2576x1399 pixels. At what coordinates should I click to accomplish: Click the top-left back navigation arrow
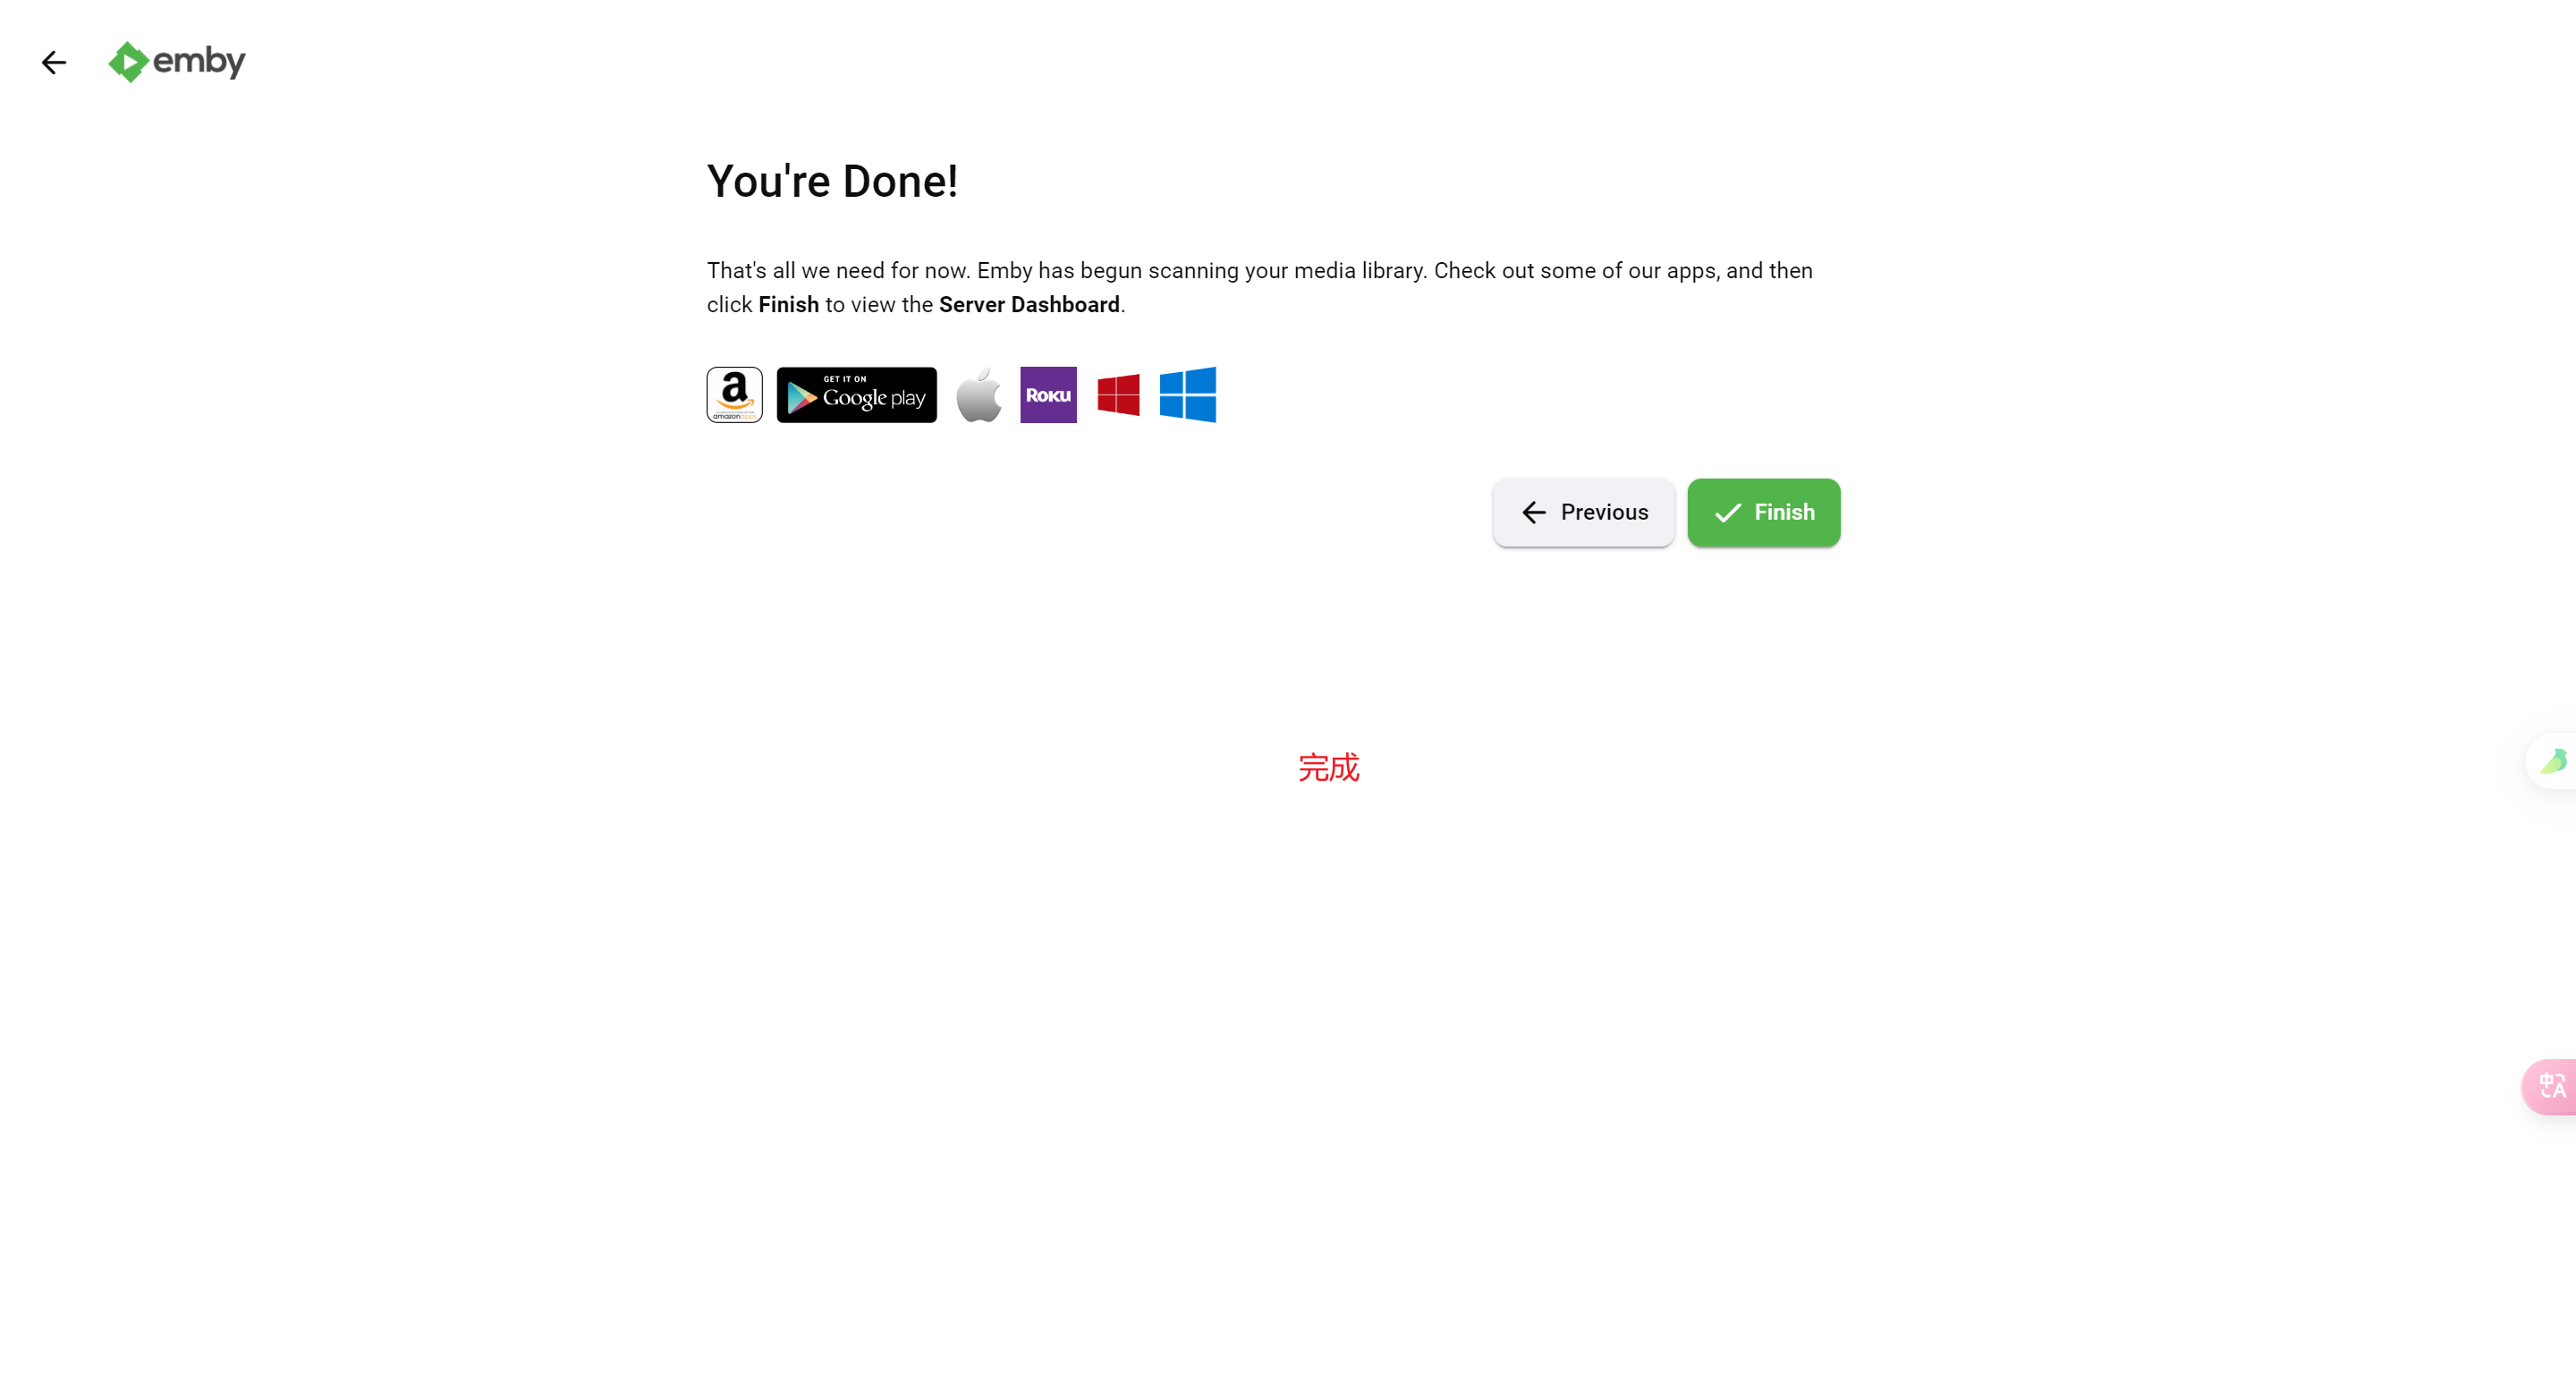(54, 62)
